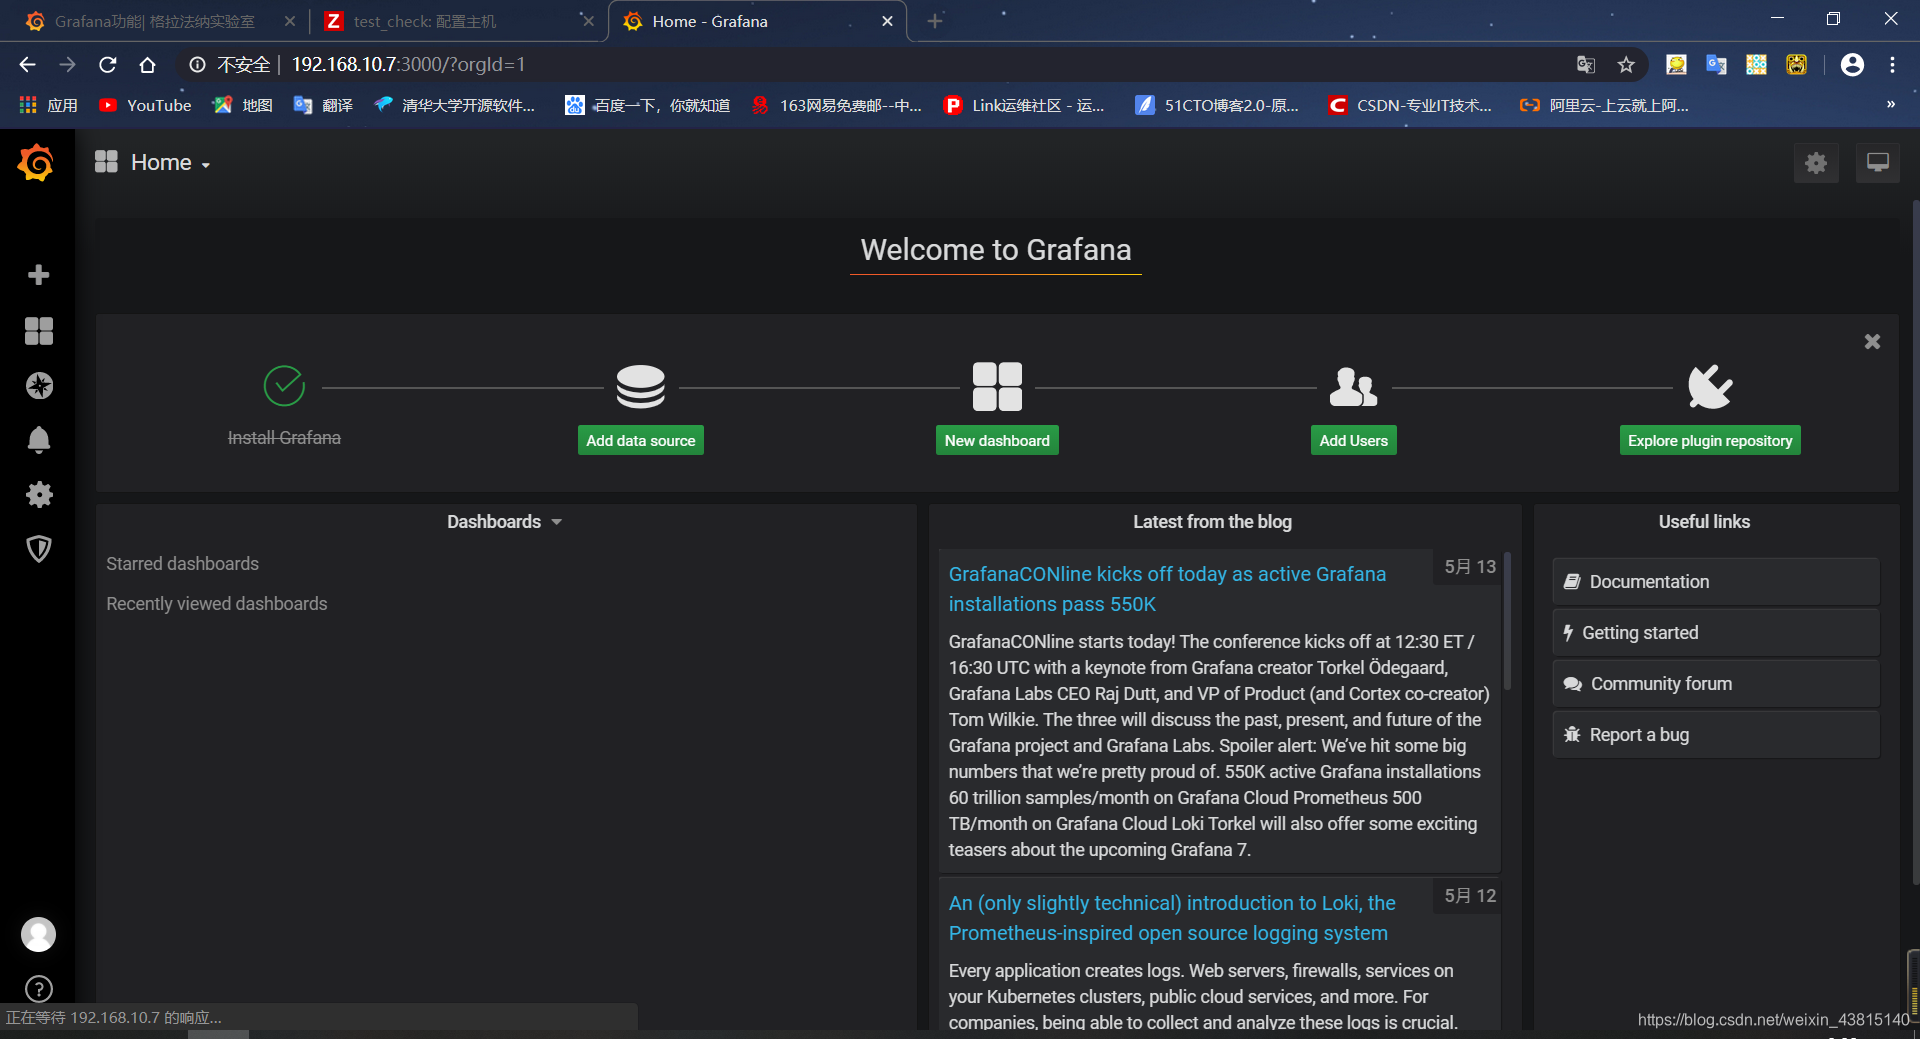Click the dashboard grid icon above New dashboard
This screenshot has width=1920, height=1039.
[997, 387]
